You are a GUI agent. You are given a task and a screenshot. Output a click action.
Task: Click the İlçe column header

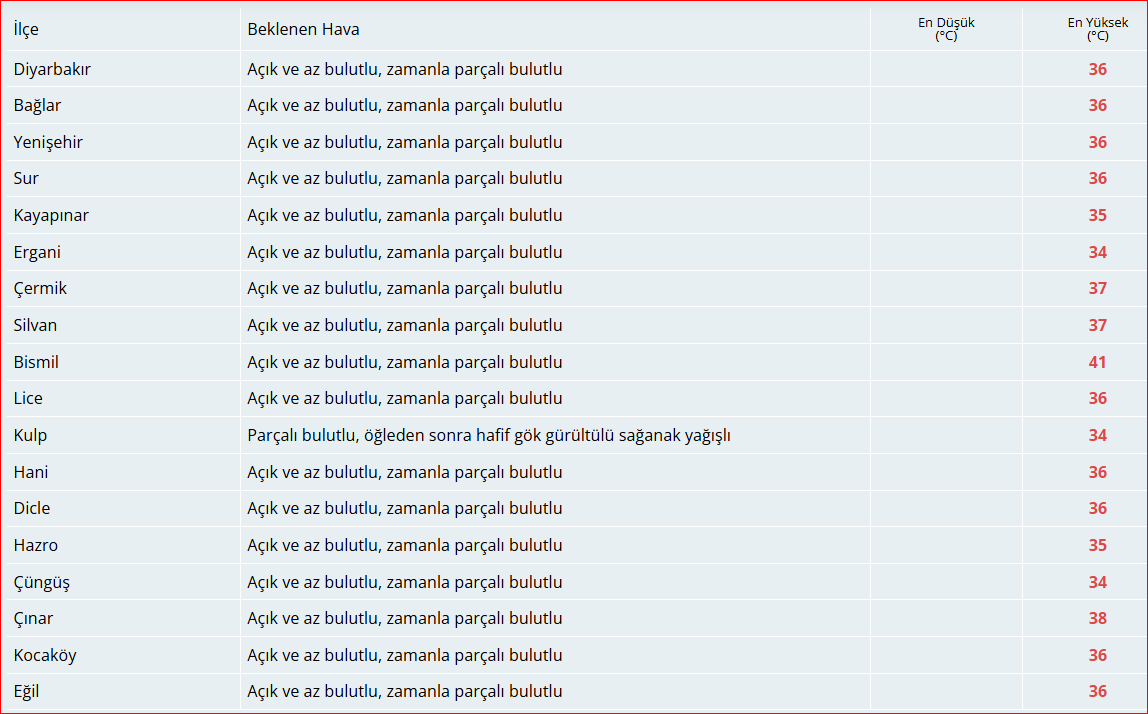(26, 29)
